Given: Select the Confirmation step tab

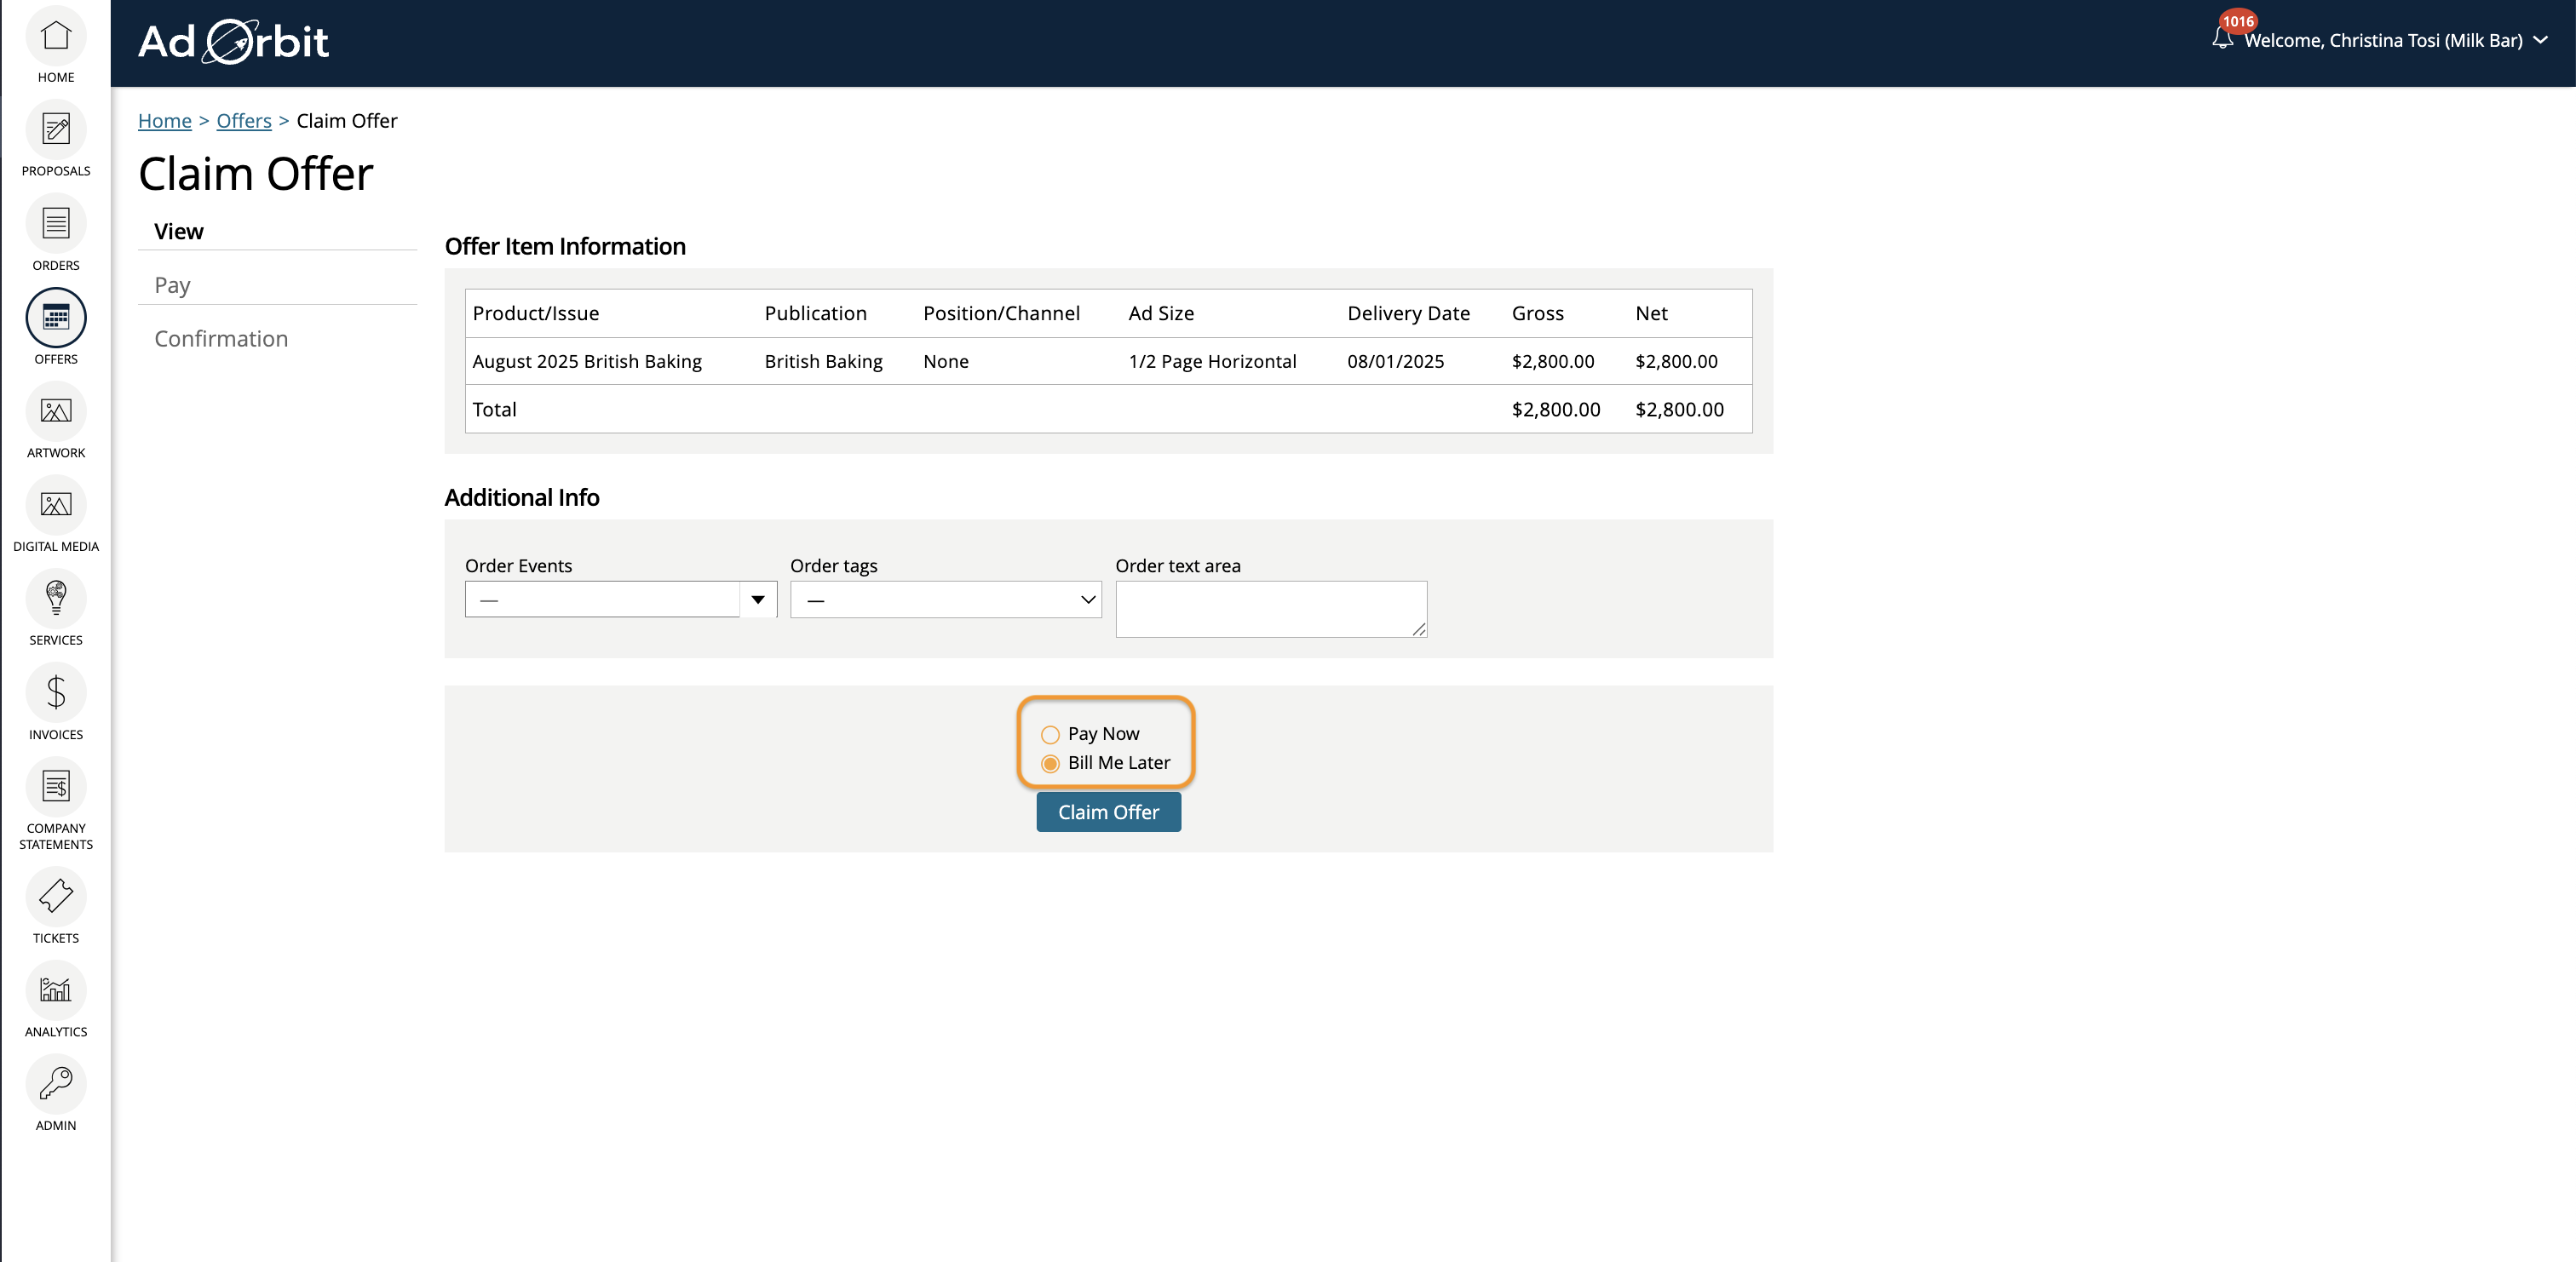Looking at the screenshot, I should point(221,339).
